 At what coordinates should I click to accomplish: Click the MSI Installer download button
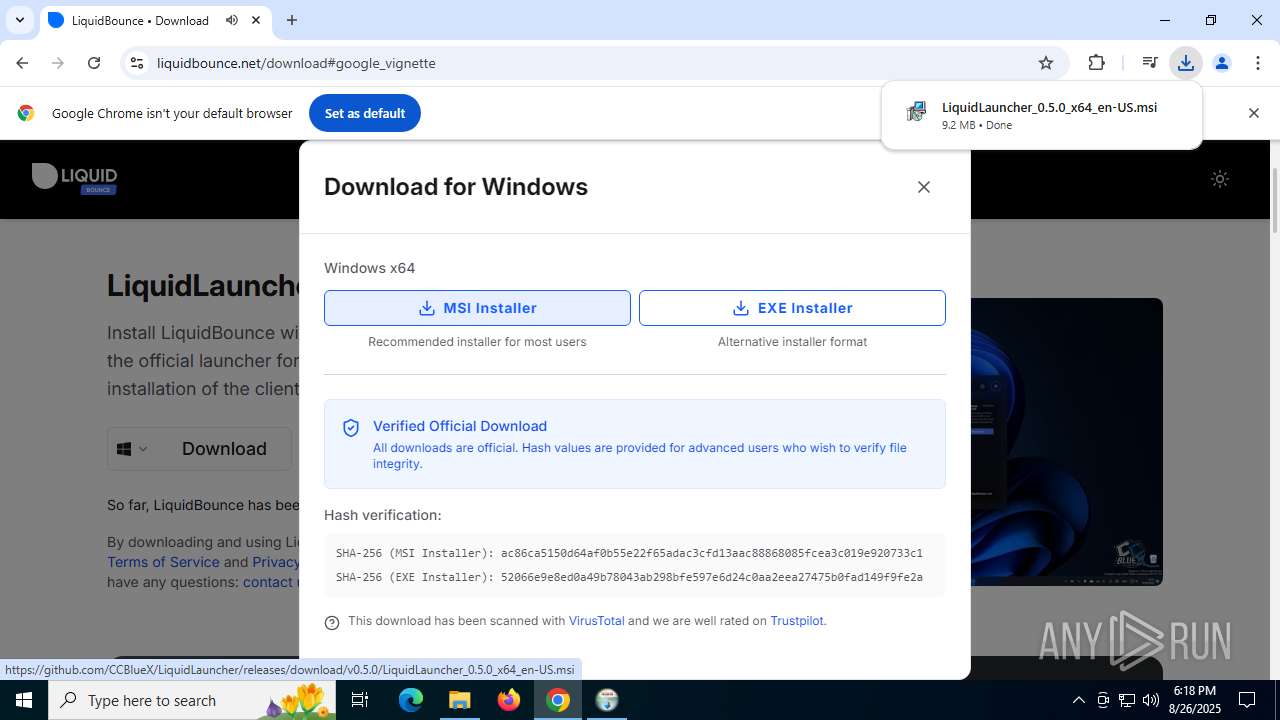(477, 308)
